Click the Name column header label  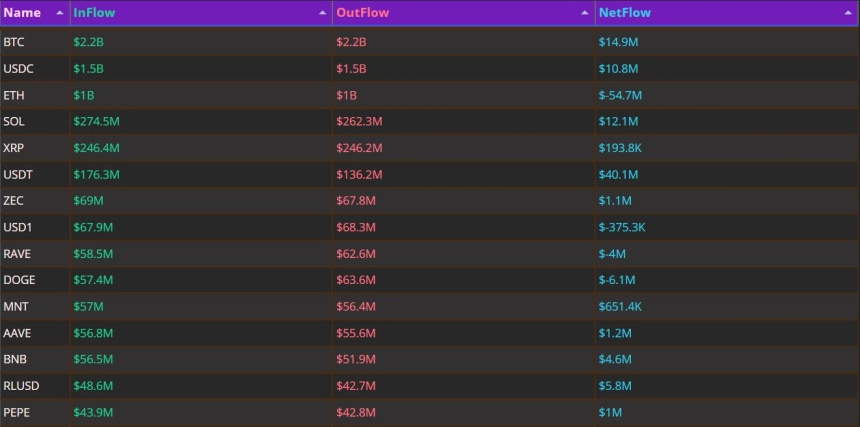tap(22, 13)
